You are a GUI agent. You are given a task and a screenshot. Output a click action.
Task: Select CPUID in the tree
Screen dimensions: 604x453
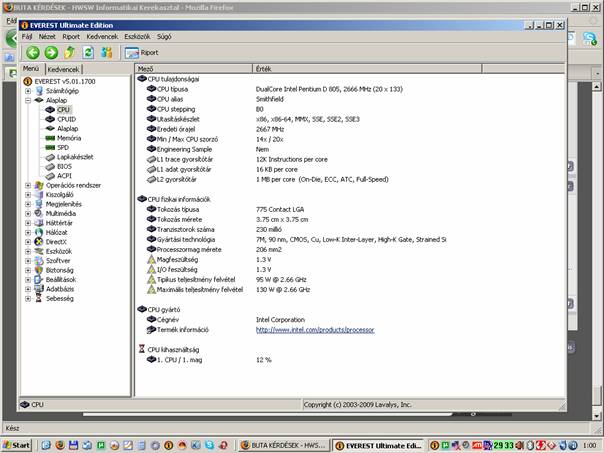[x=66, y=119]
